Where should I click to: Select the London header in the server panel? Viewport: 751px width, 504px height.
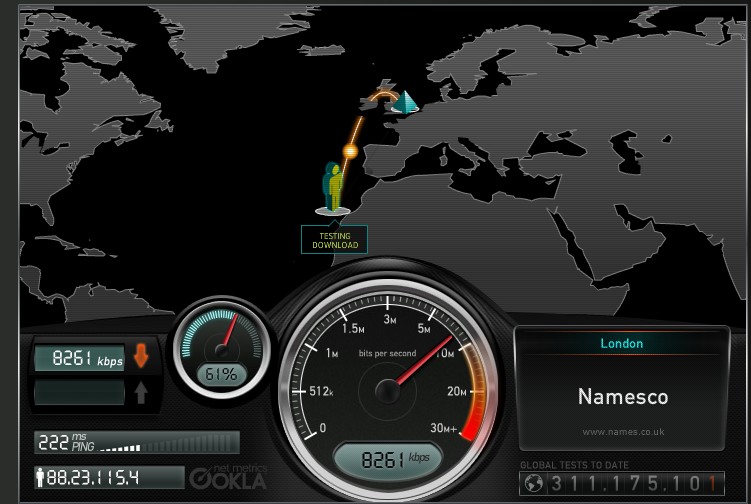(621, 343)
